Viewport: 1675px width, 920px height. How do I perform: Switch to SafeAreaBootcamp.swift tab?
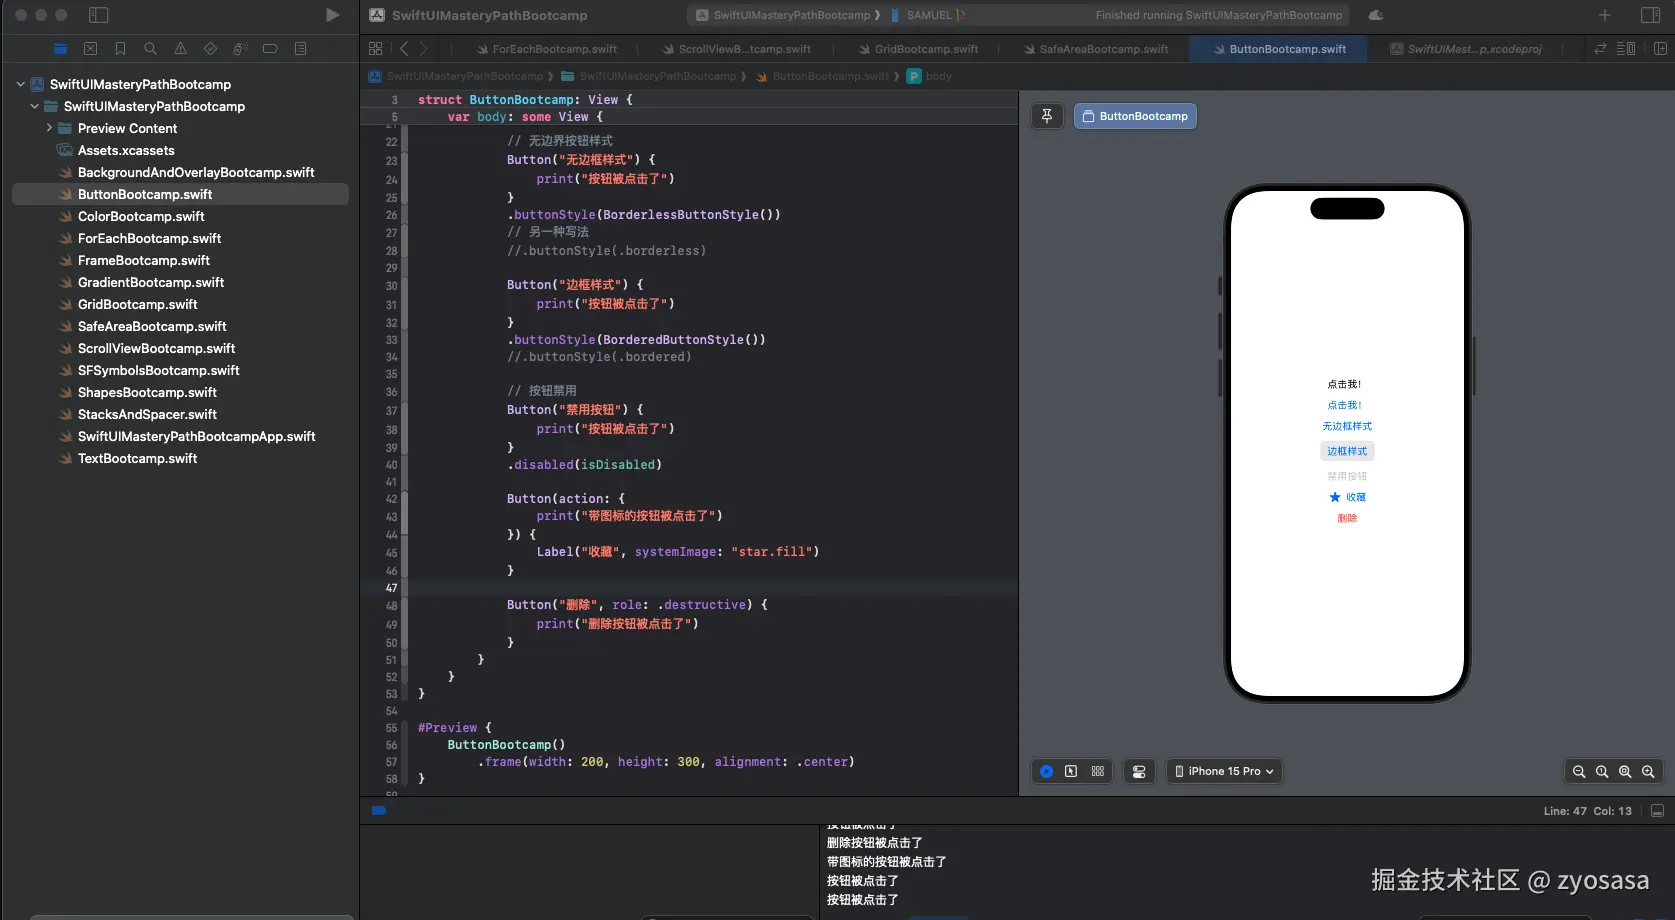click(1102, 49)
